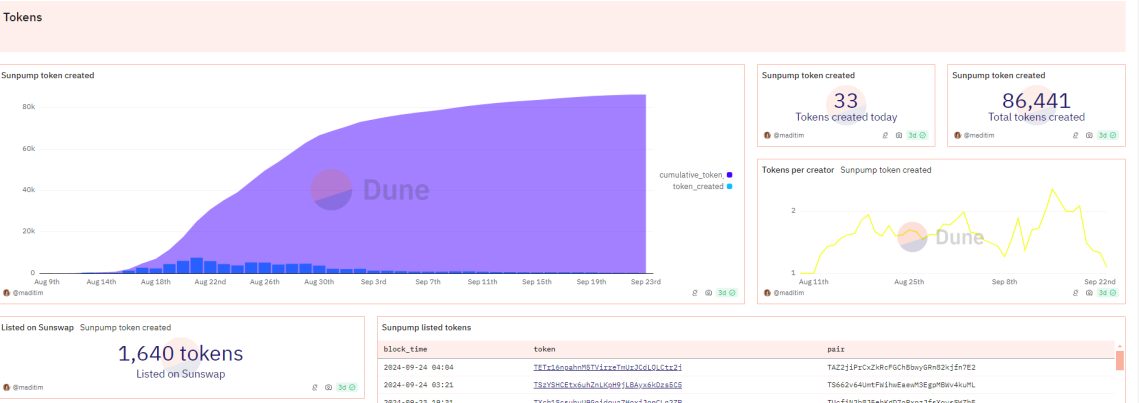Image resolution: width=1139 pixels, height=403 pixels.
Task: Click the token column header
Action: pos(545,349)
